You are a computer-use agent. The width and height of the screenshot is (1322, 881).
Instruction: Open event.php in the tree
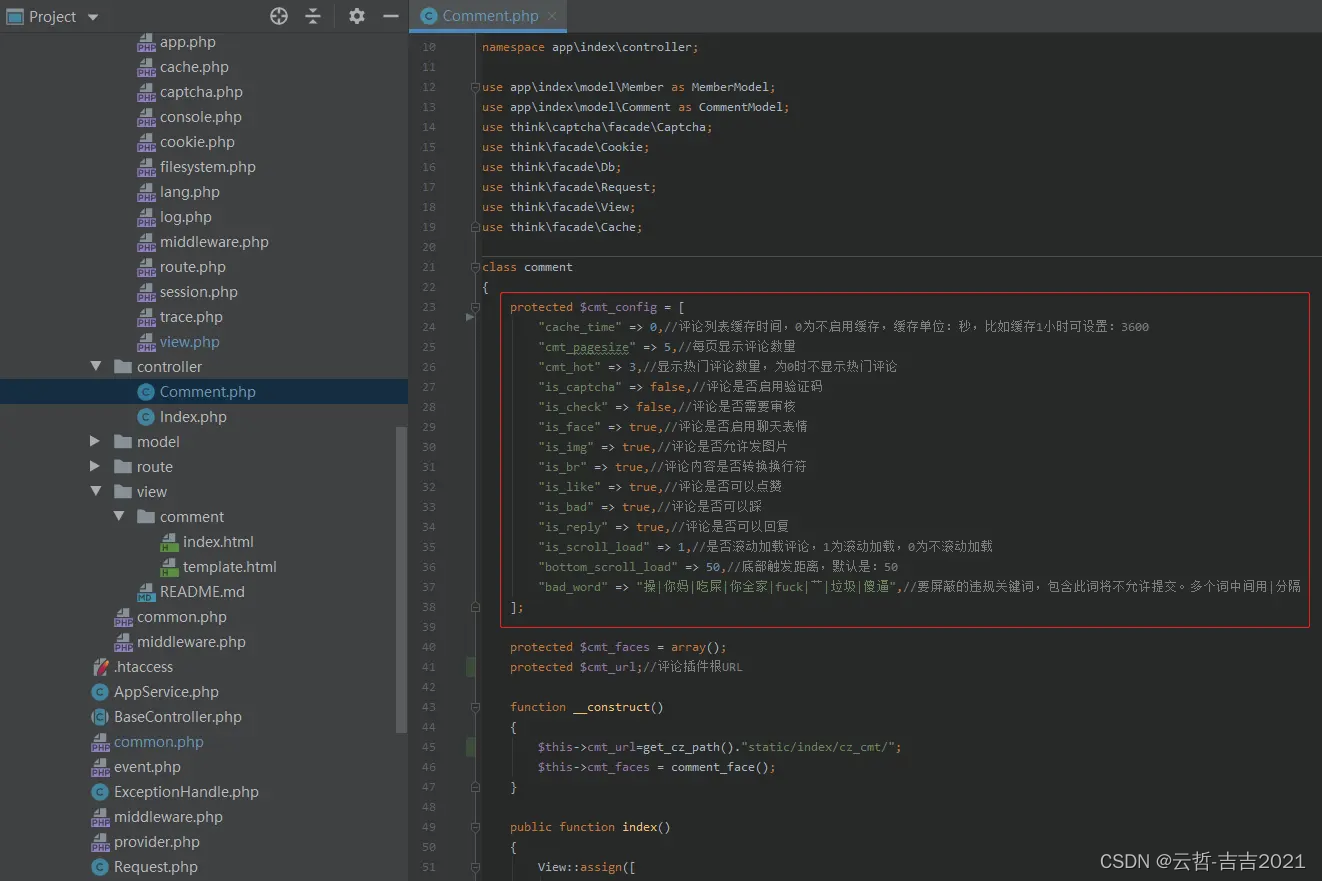(x=147, y=767)
